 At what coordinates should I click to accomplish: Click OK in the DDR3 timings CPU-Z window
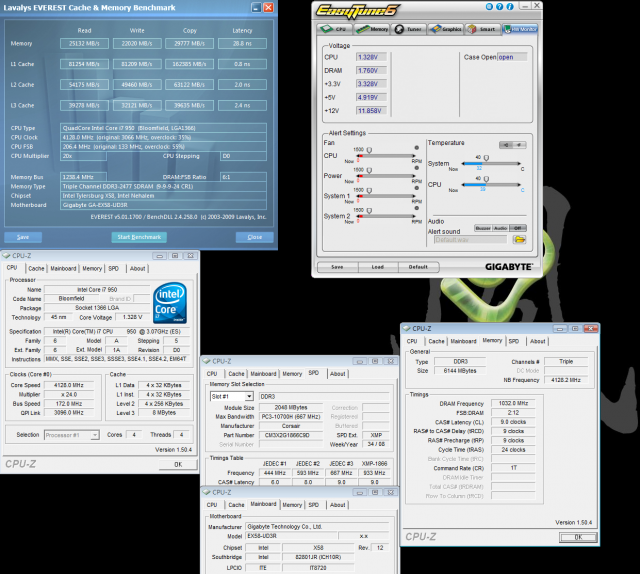pyautogui.click(x=578, y=537)
